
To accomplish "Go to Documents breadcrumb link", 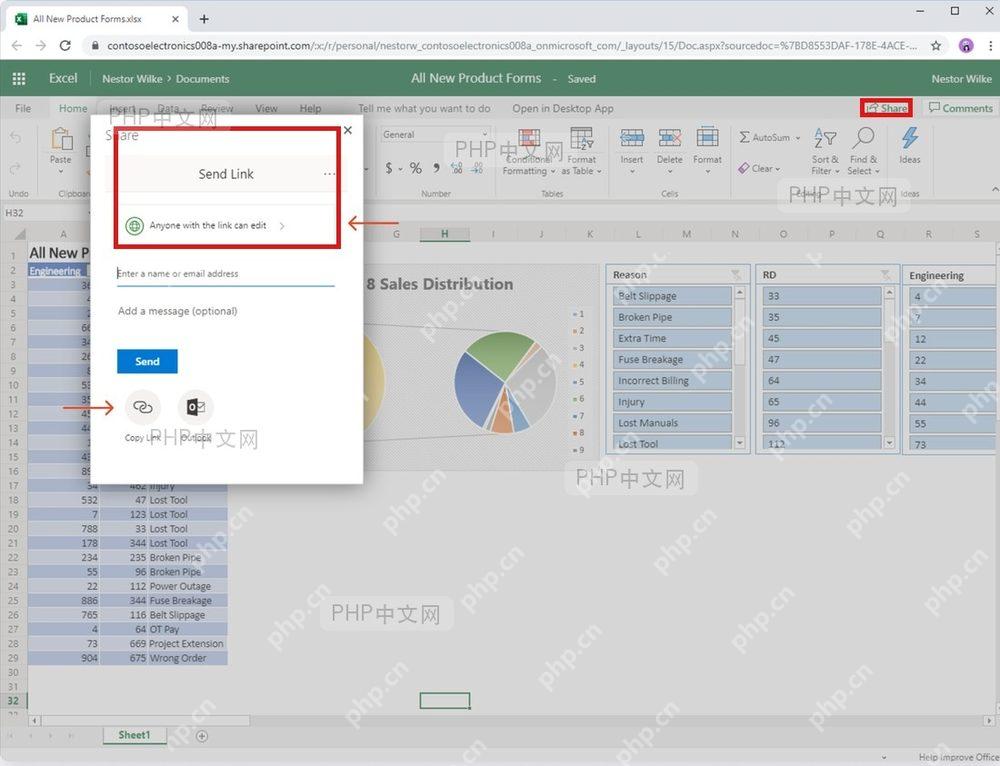I will [202, 79].
